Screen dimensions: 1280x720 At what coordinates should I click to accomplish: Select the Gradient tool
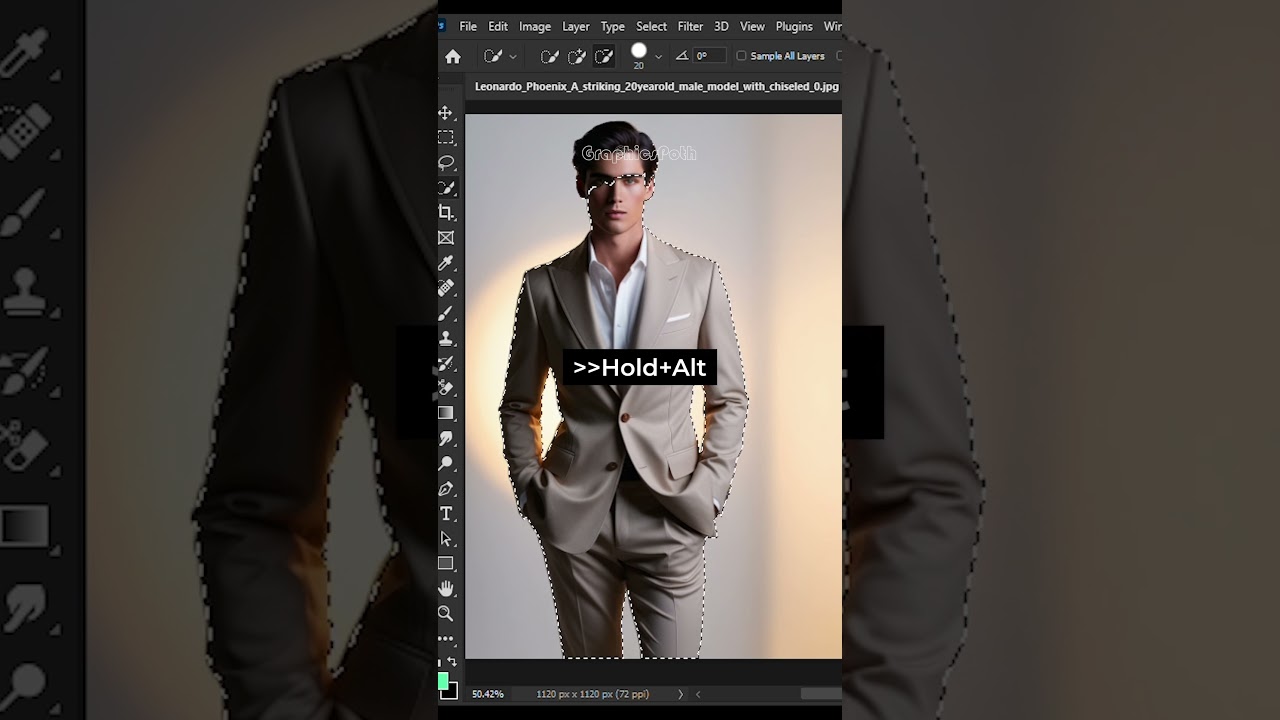(x=446, y=413)
